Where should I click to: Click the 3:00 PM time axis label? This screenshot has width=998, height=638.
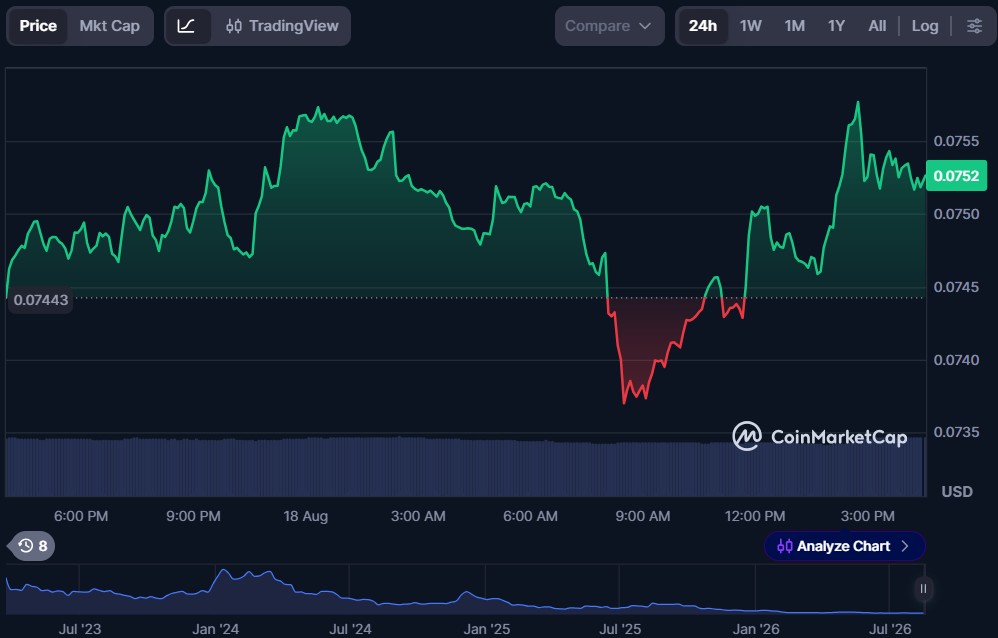[x=868, y=516]
